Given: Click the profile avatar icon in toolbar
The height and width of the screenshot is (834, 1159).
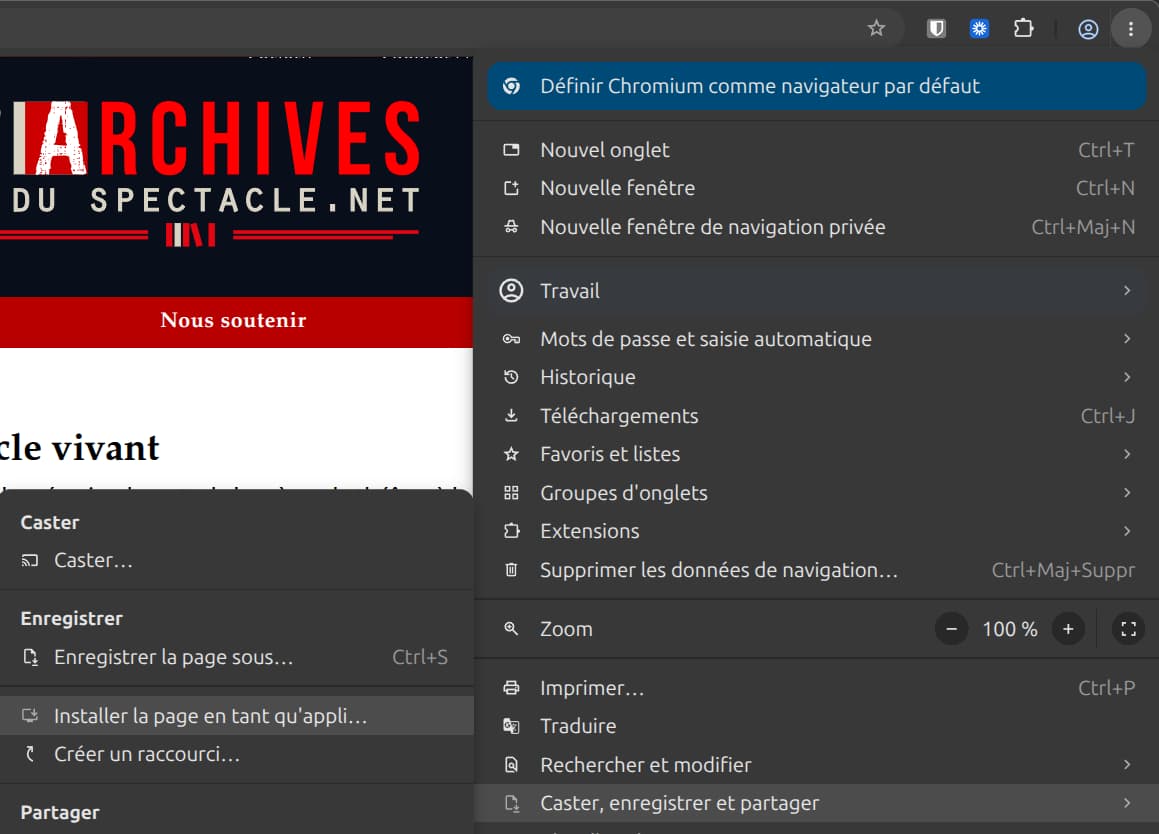Looking at the screenshot, I should (x=1087, y=29).
